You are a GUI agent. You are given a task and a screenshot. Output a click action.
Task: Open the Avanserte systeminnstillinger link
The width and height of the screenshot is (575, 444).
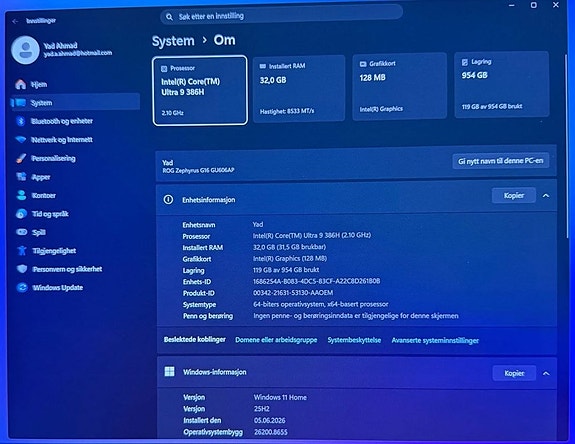435,341
